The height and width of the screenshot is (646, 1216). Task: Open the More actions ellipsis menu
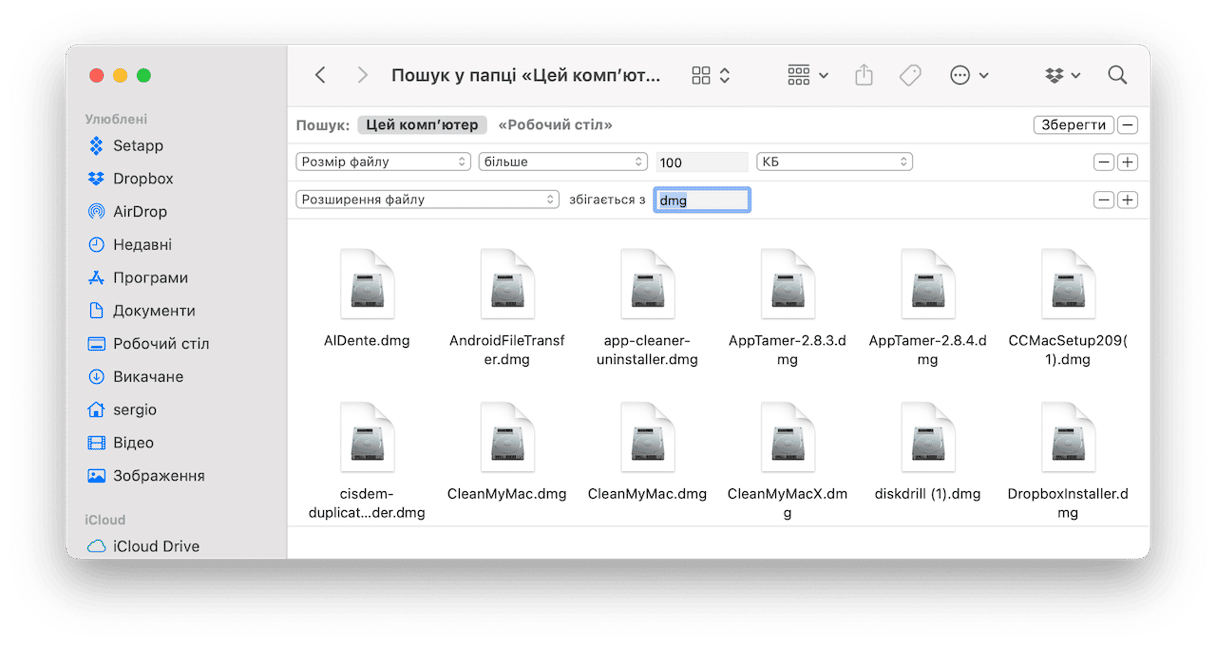[x=969, y=75]
